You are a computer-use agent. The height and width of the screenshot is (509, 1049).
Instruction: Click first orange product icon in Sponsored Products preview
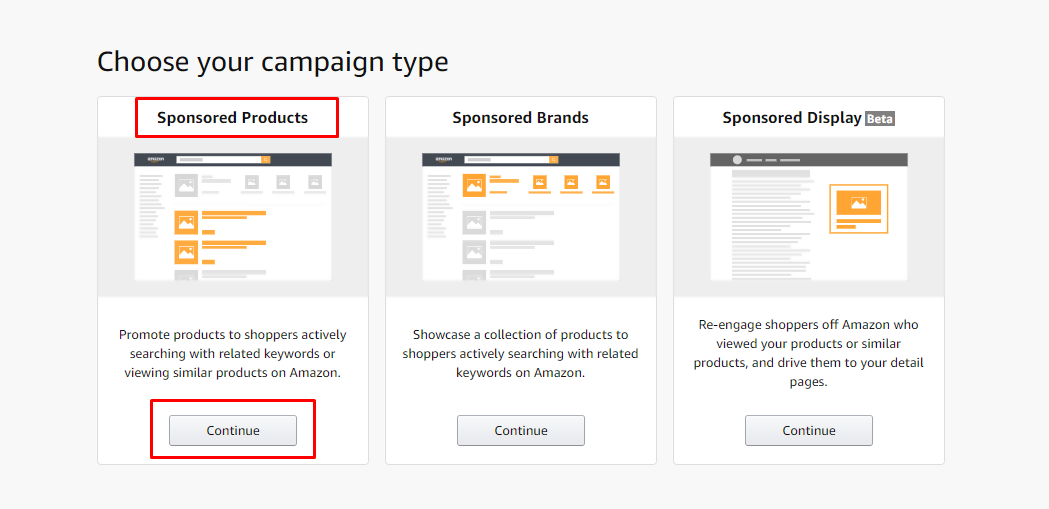click(x=186, y=223)
